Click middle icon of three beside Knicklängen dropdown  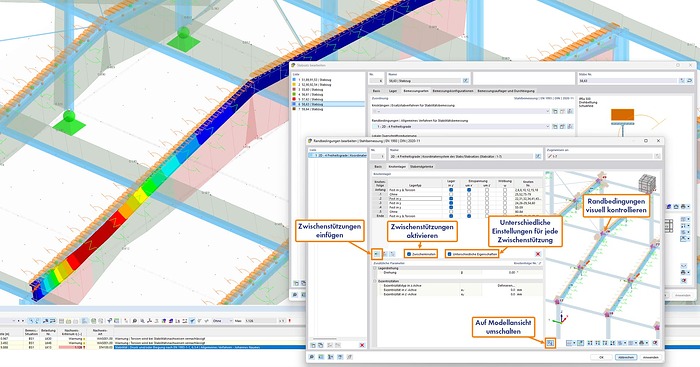[x=562, y=111]
